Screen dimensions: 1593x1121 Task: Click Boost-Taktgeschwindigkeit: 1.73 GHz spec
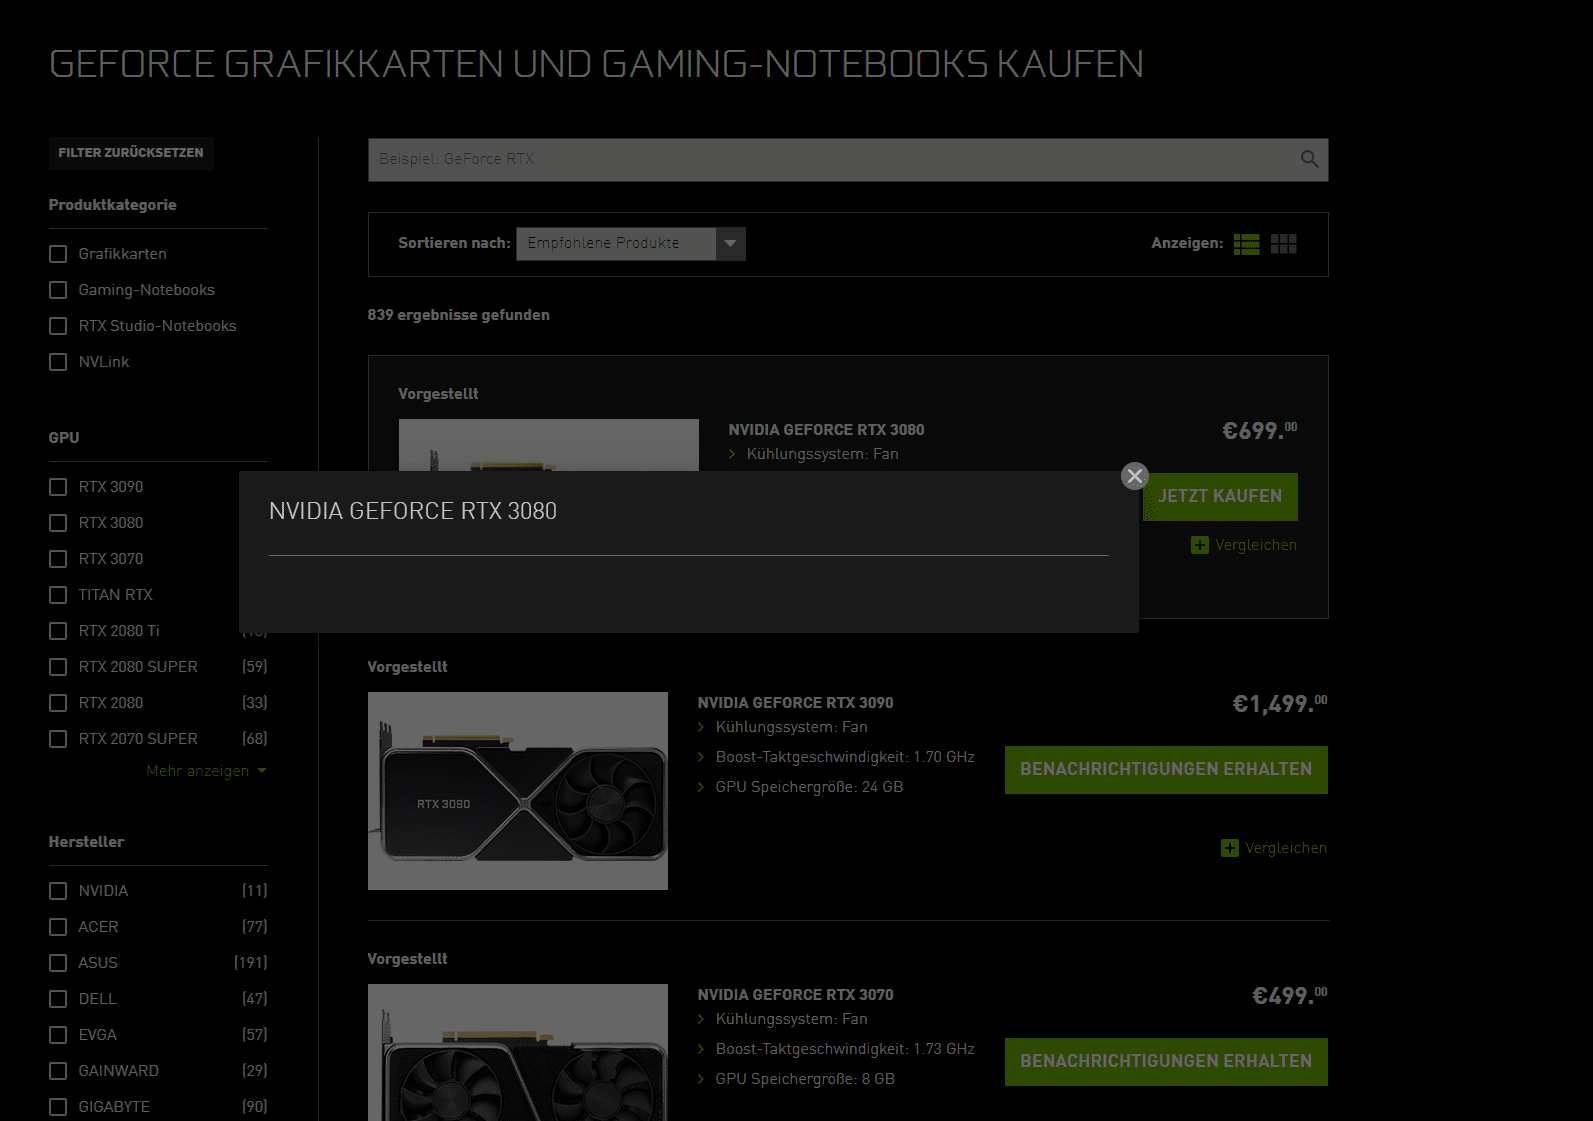845,1049
